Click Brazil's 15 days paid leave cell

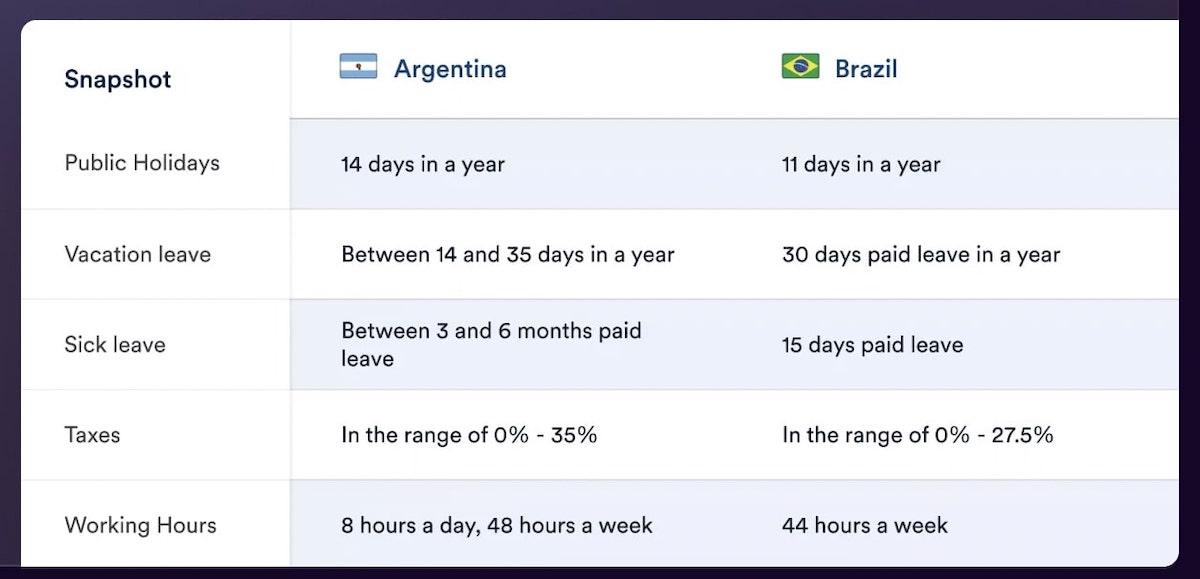tap(873, 345)
